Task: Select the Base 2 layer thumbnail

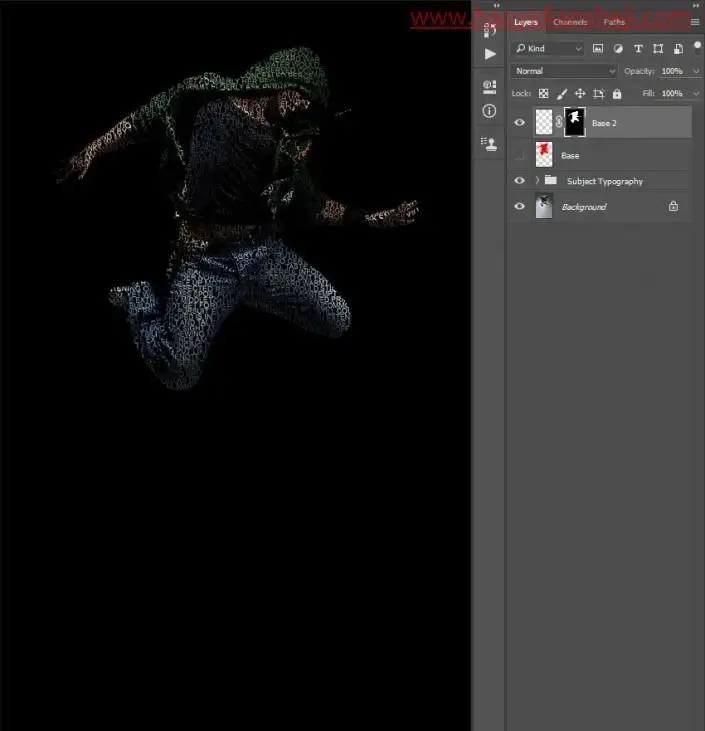Action: (544, 122)
